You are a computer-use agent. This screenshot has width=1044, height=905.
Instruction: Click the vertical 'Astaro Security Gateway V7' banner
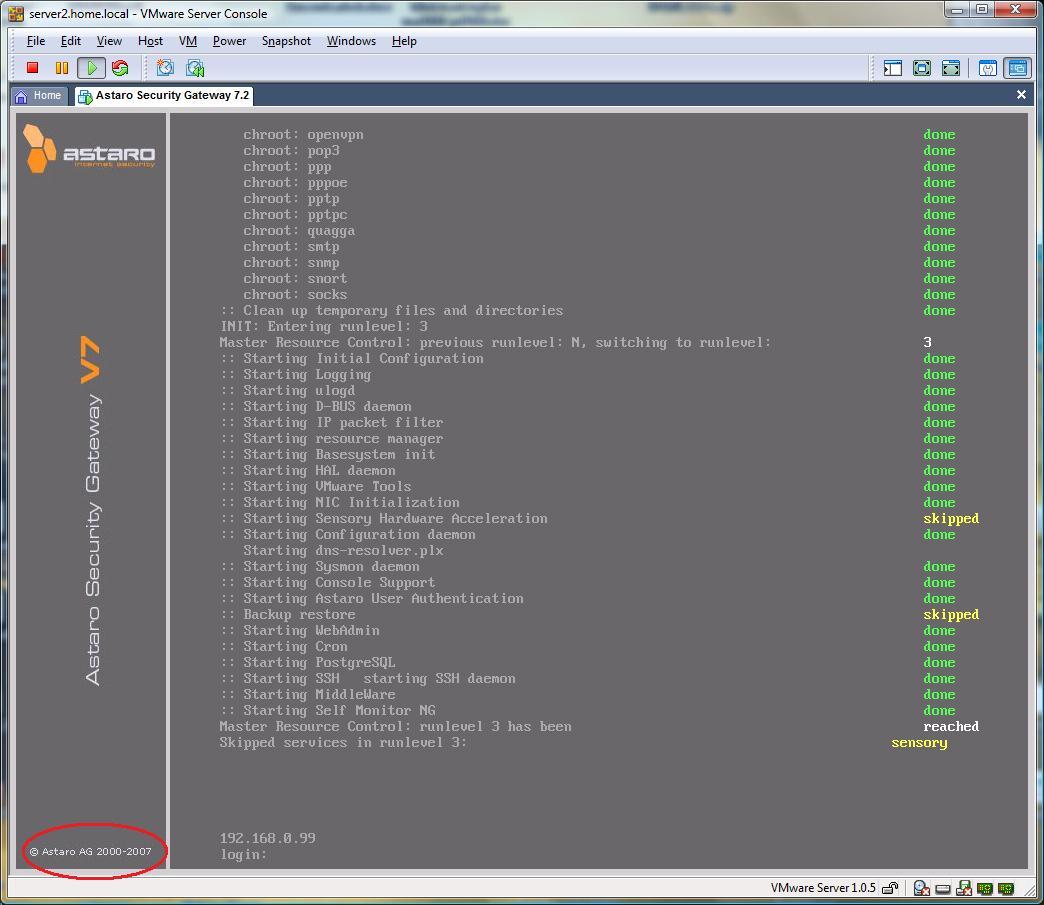93,511
